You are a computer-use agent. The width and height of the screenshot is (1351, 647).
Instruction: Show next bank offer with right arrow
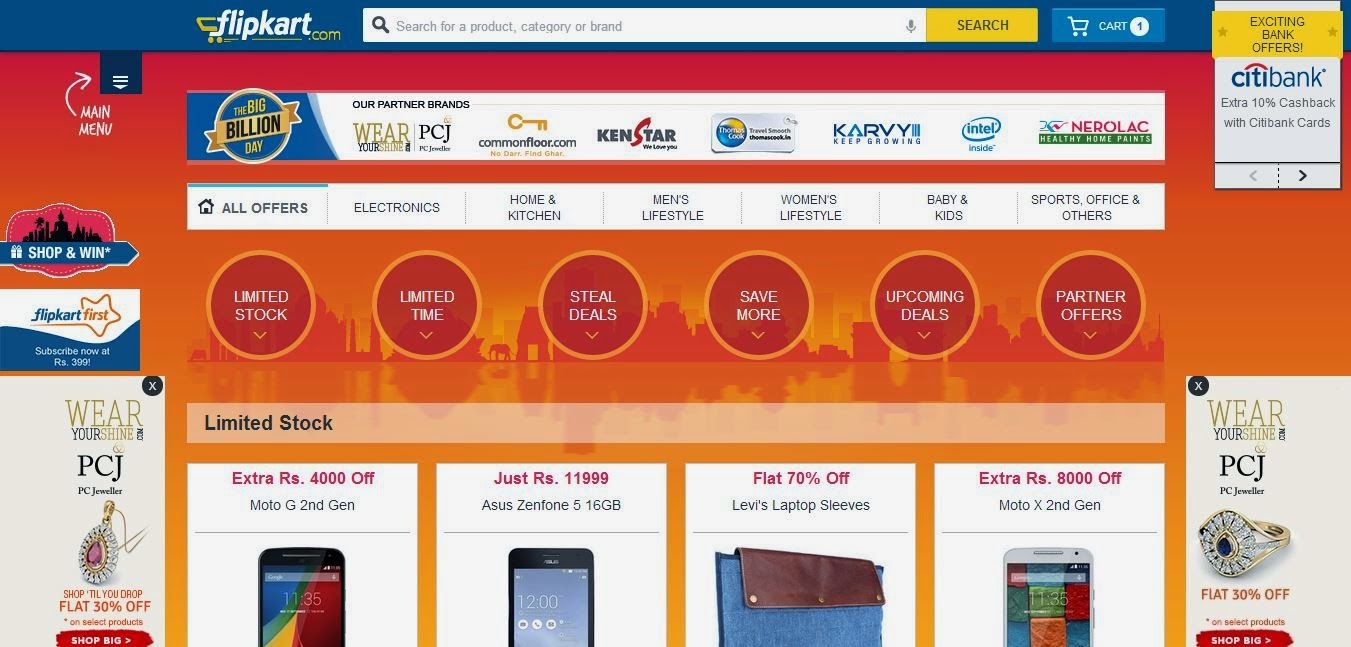coord(1302,176)
